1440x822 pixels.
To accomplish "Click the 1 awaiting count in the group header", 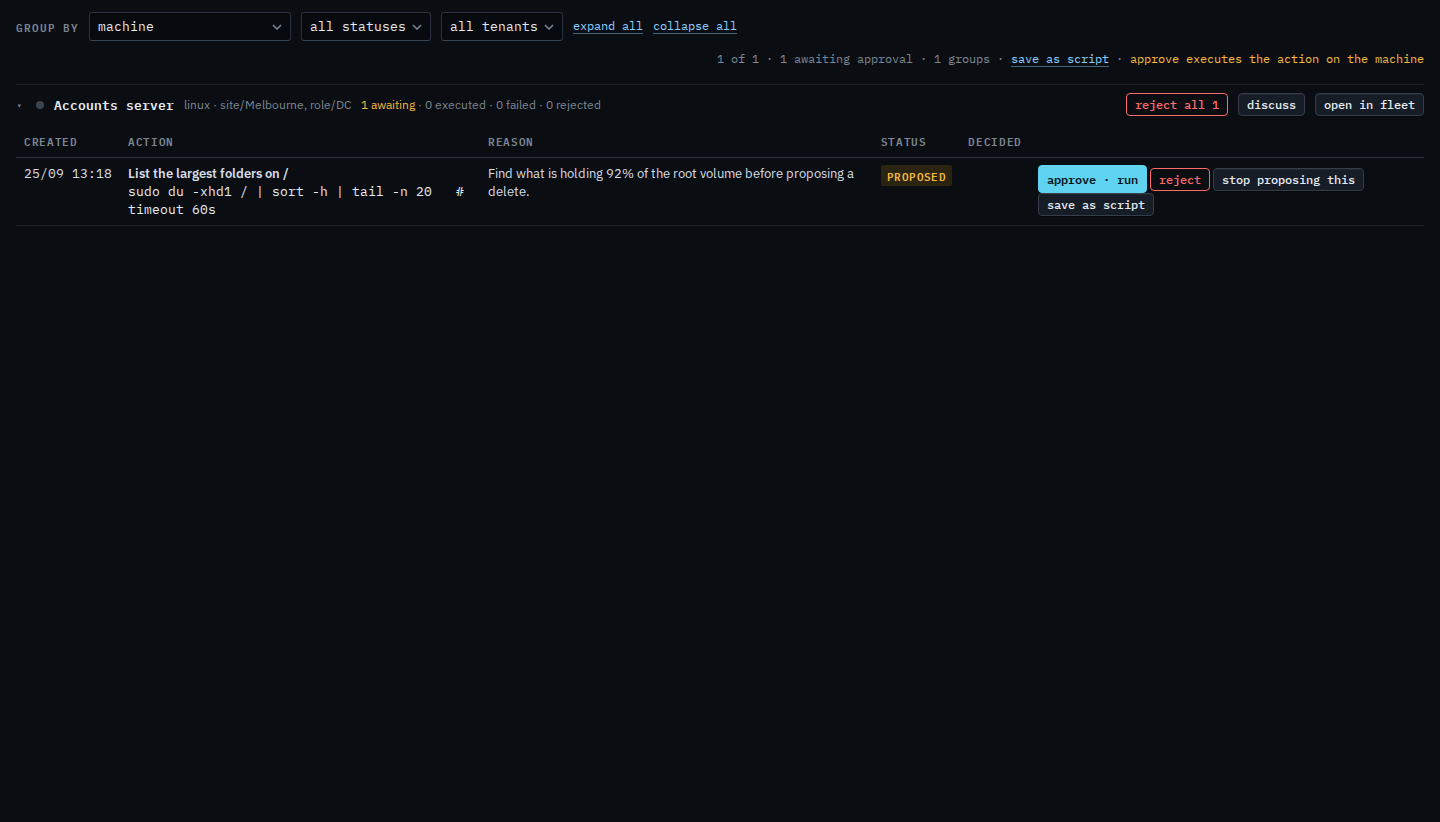I will click(x=388, y=105).
